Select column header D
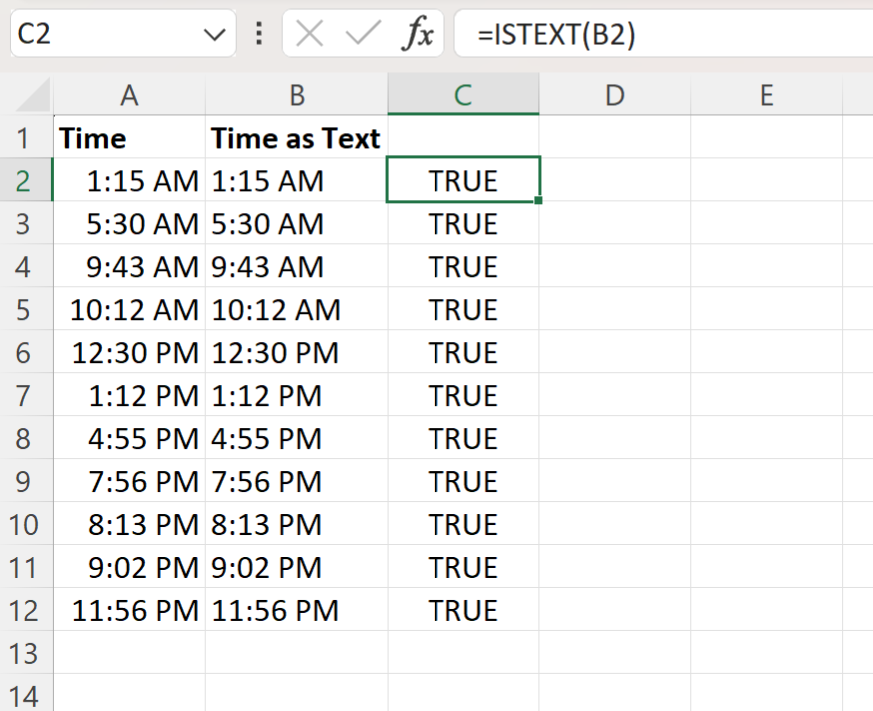The height and width of the screenshot is (711, 873). (x=614, y=95)
